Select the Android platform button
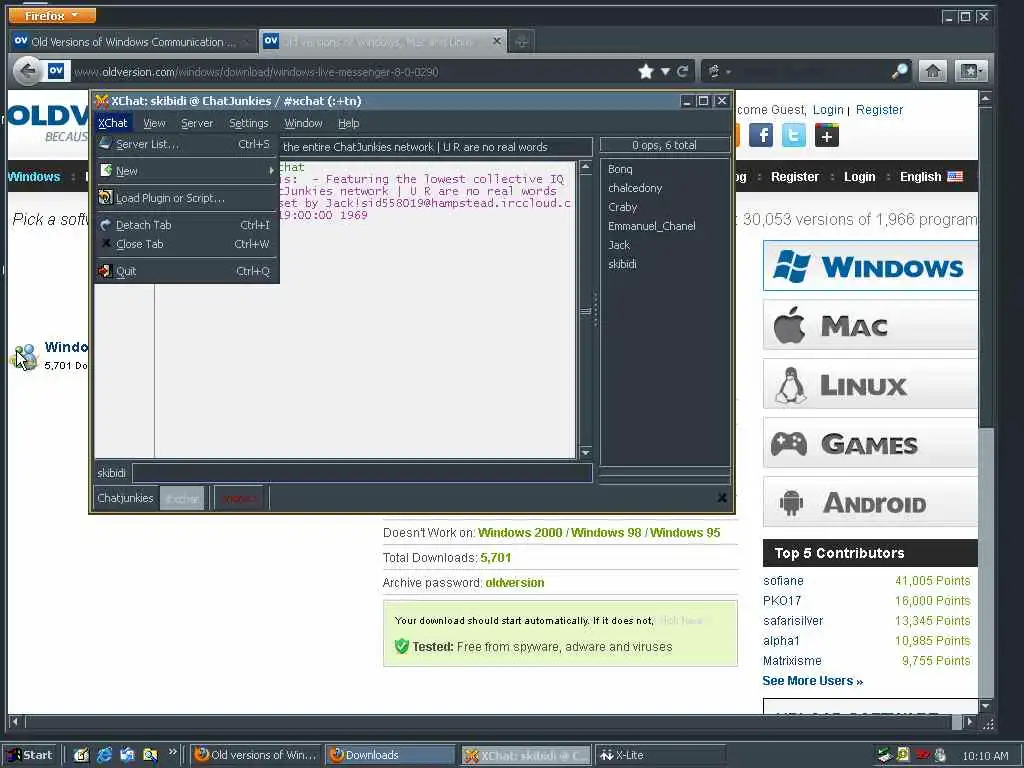 [x=870, y=502]
